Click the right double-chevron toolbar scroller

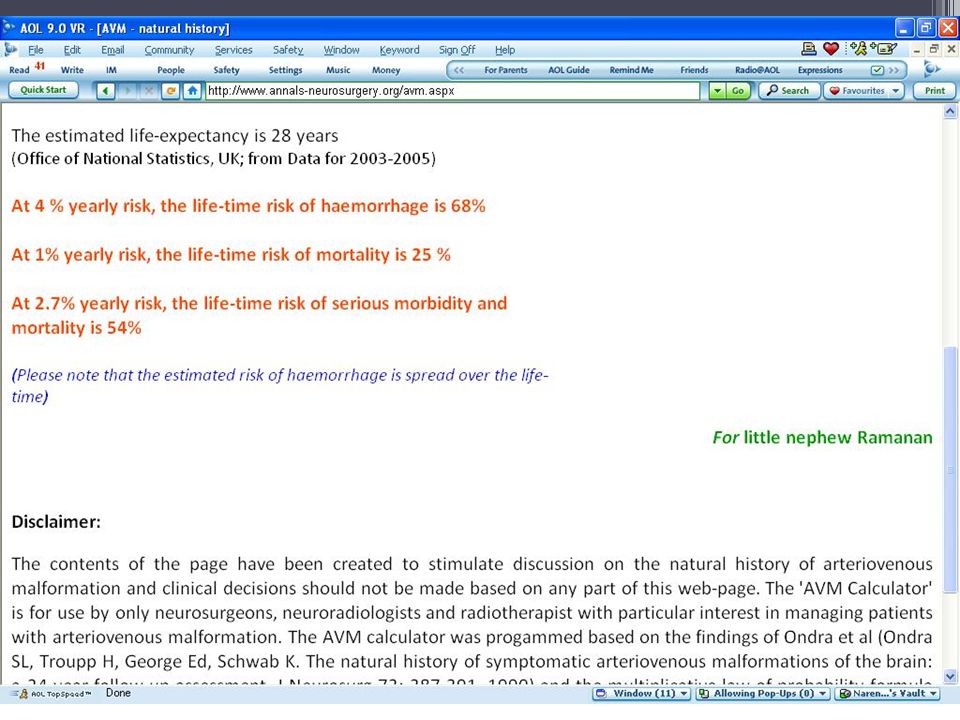[894, 70]
